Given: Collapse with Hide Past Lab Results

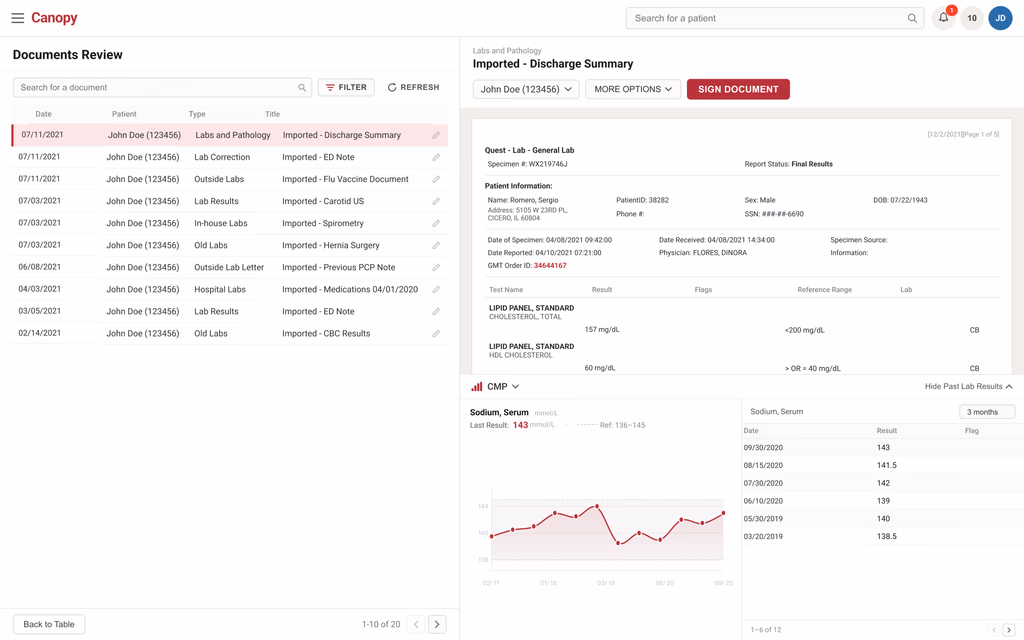Looking at the screenshot, I should [x=968, y=387].
